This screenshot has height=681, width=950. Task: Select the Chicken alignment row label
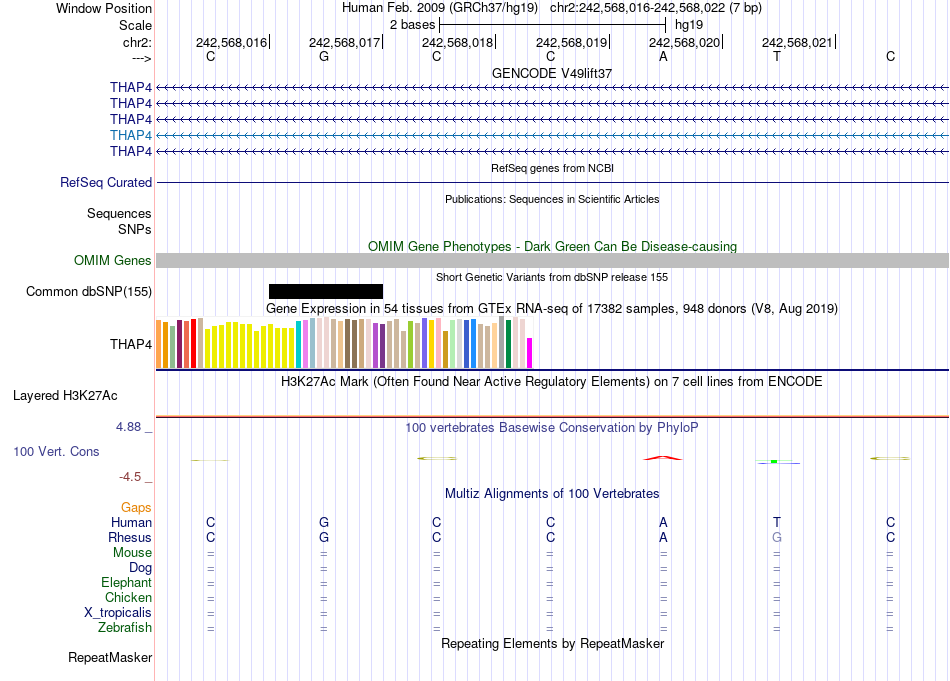click(x=128, y=597)
